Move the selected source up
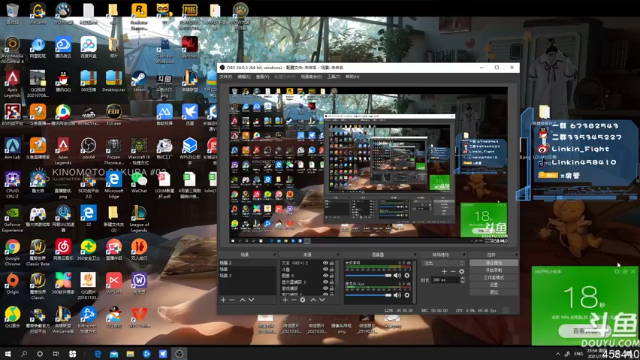Viewport: 640px width, 360px height. (x=313, y=300)
